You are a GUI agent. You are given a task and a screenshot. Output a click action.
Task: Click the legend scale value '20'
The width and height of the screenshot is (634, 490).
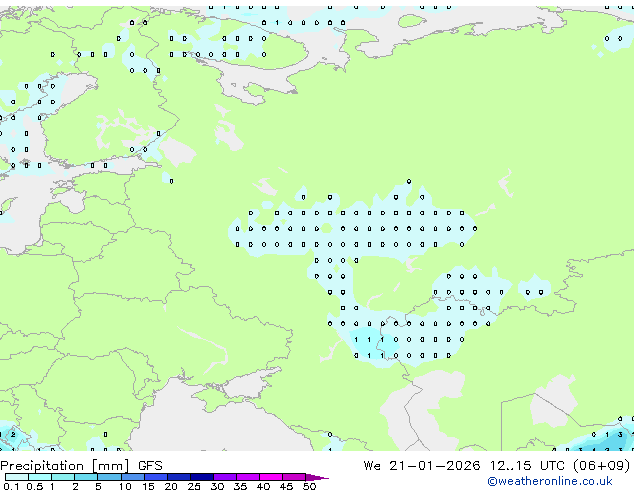coord(170,487)
